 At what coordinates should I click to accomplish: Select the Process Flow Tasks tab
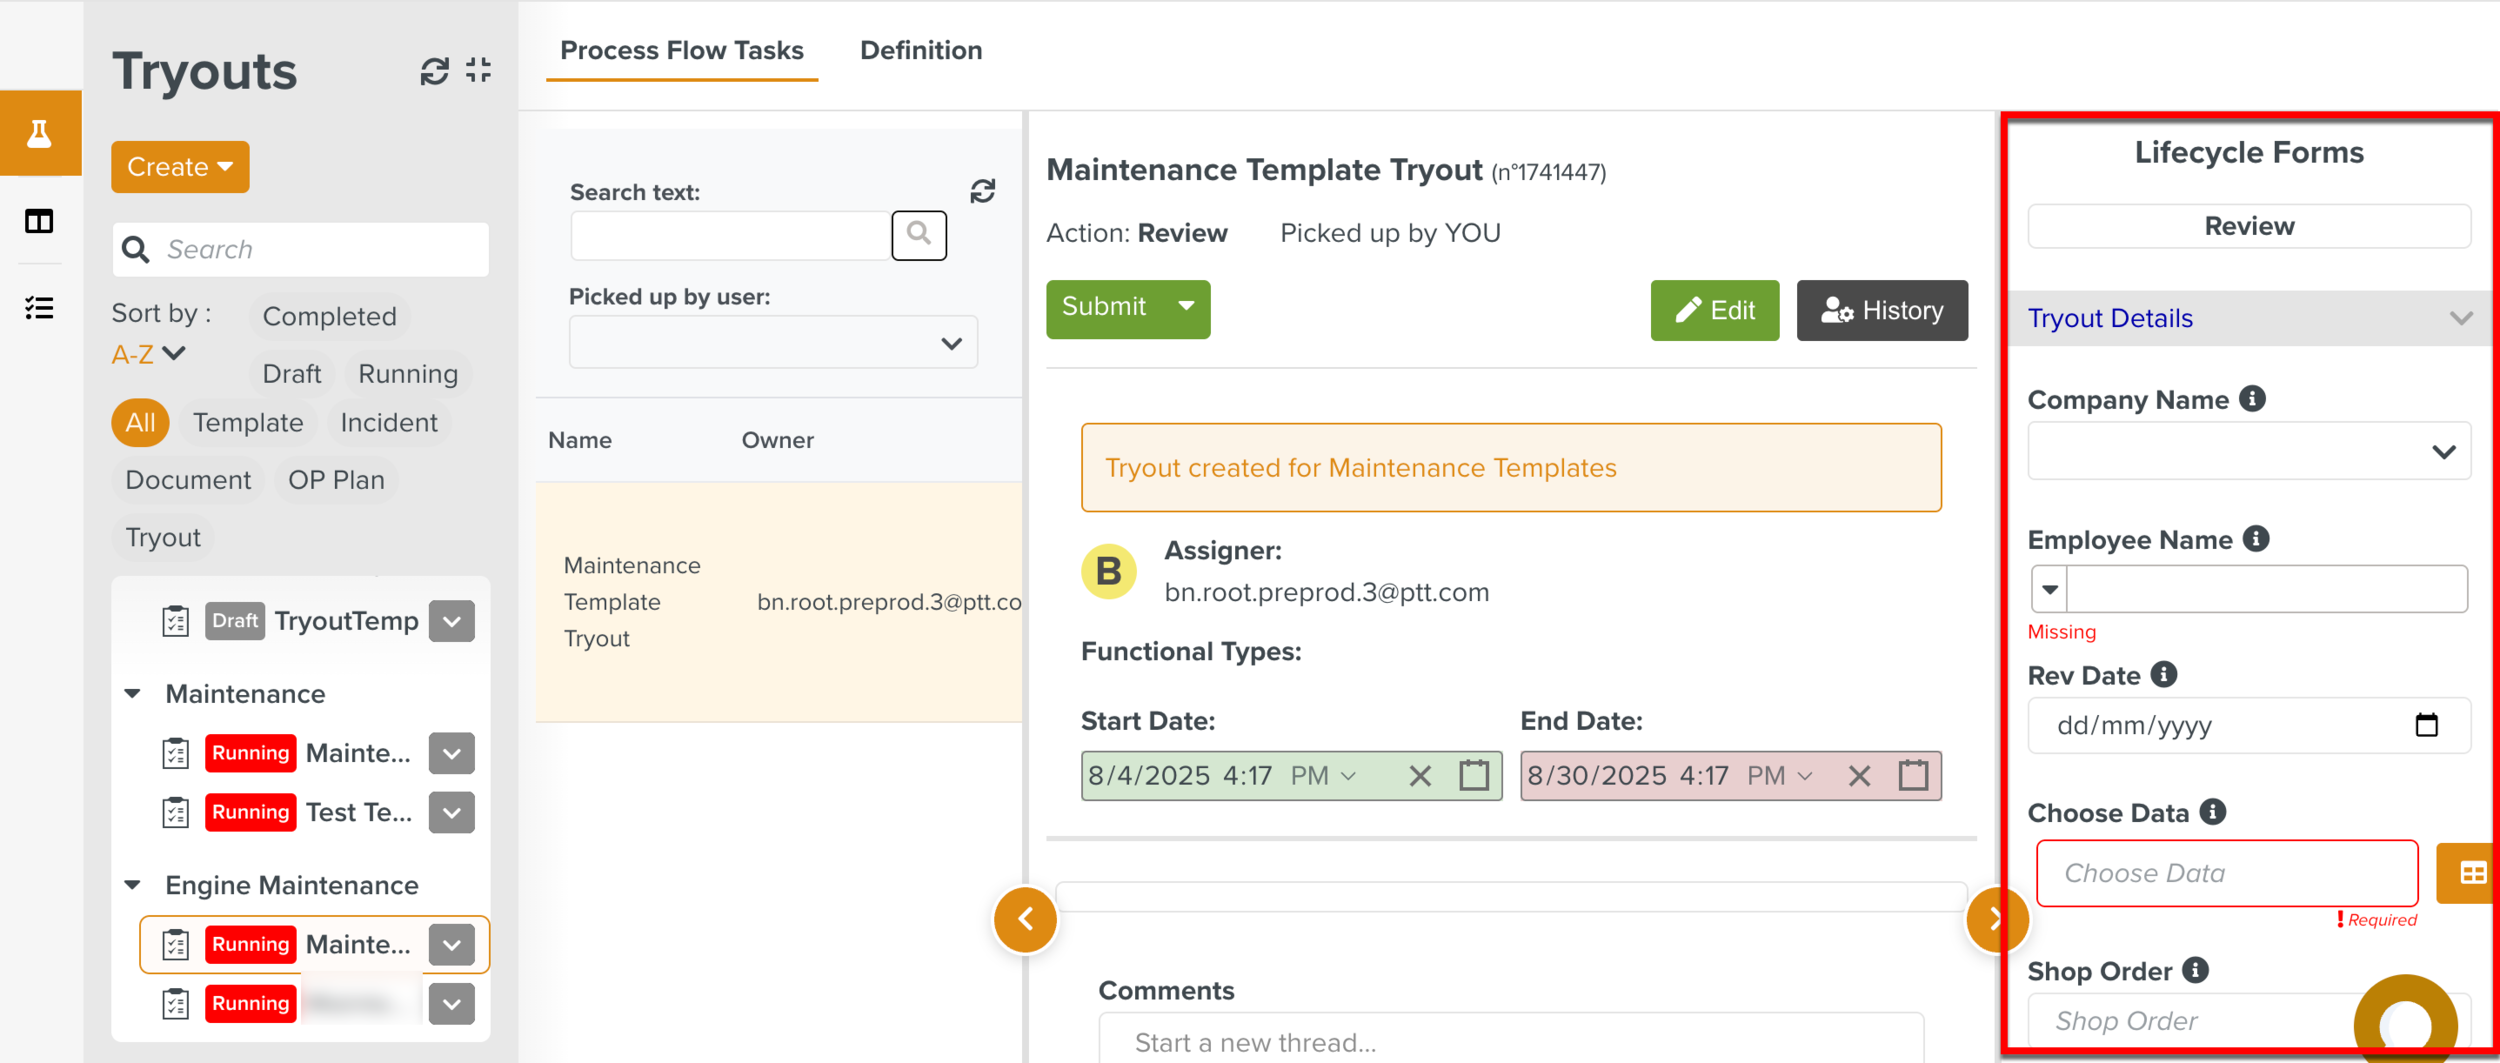pyautogui.click(x=681, y=51)
